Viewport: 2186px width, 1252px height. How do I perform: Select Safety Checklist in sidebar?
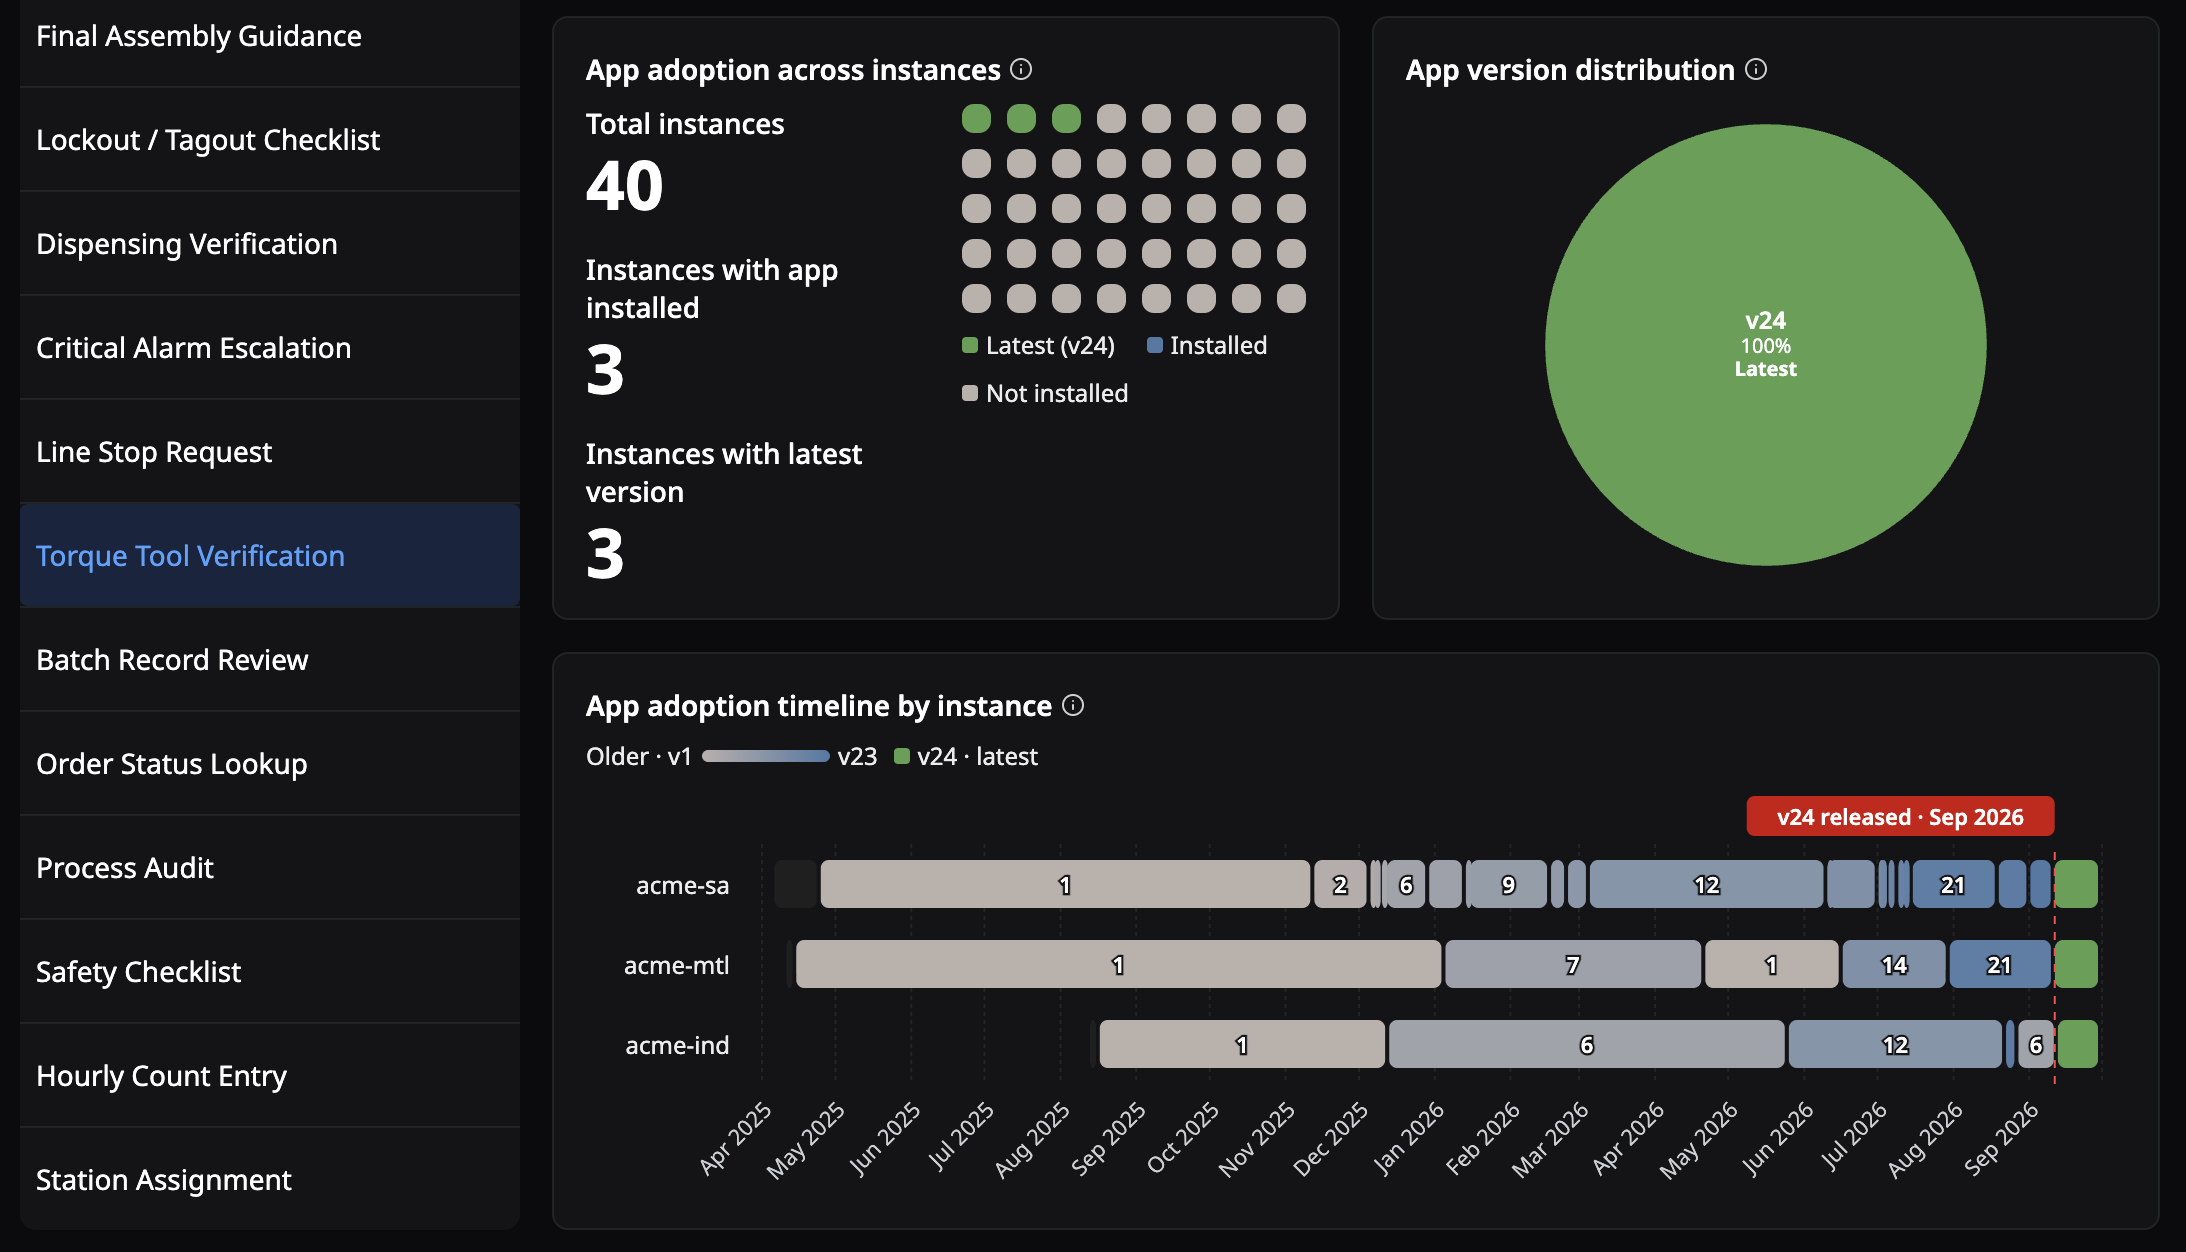click(270, 972)
